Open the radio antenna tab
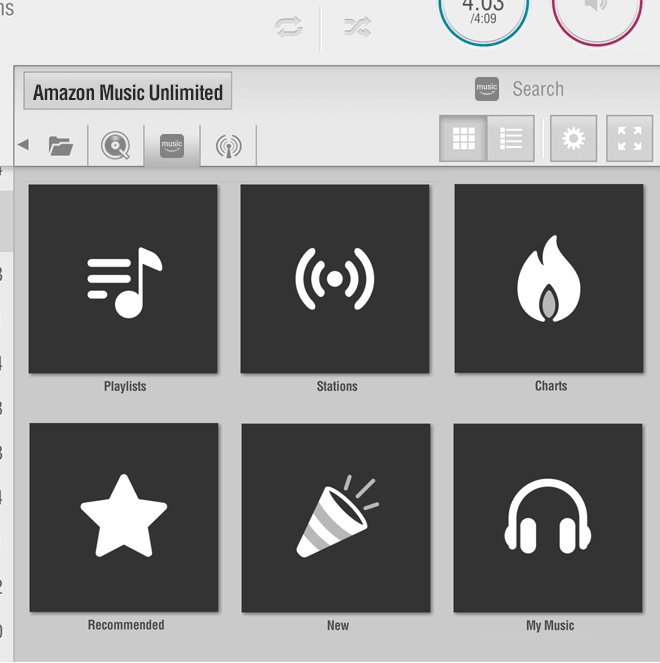 pyautogui.click(x=228, y=146)
